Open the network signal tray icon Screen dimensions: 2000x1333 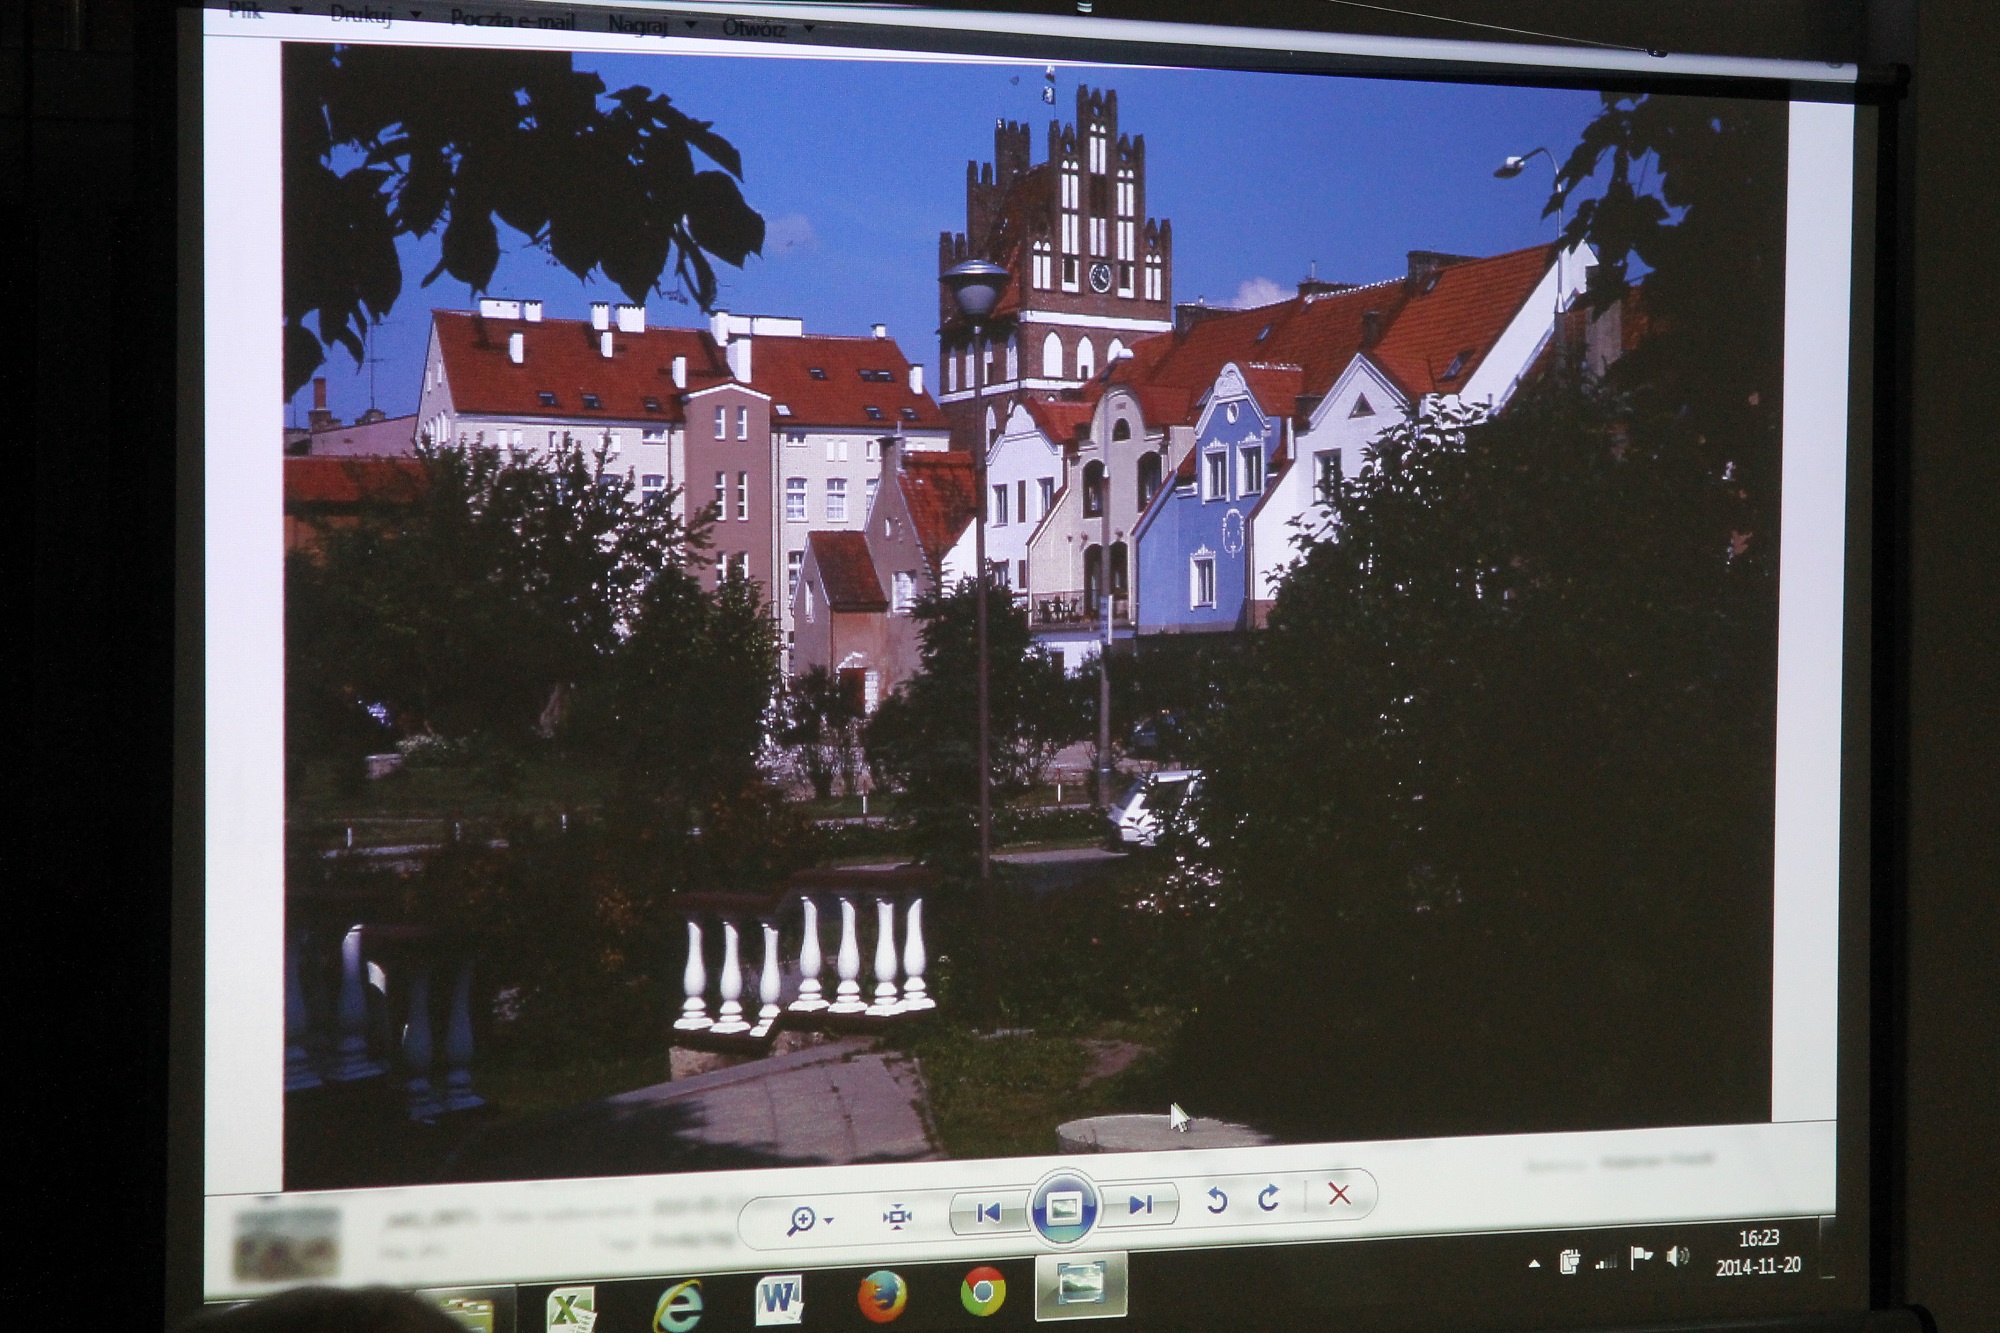[x=1606, y=1261]
